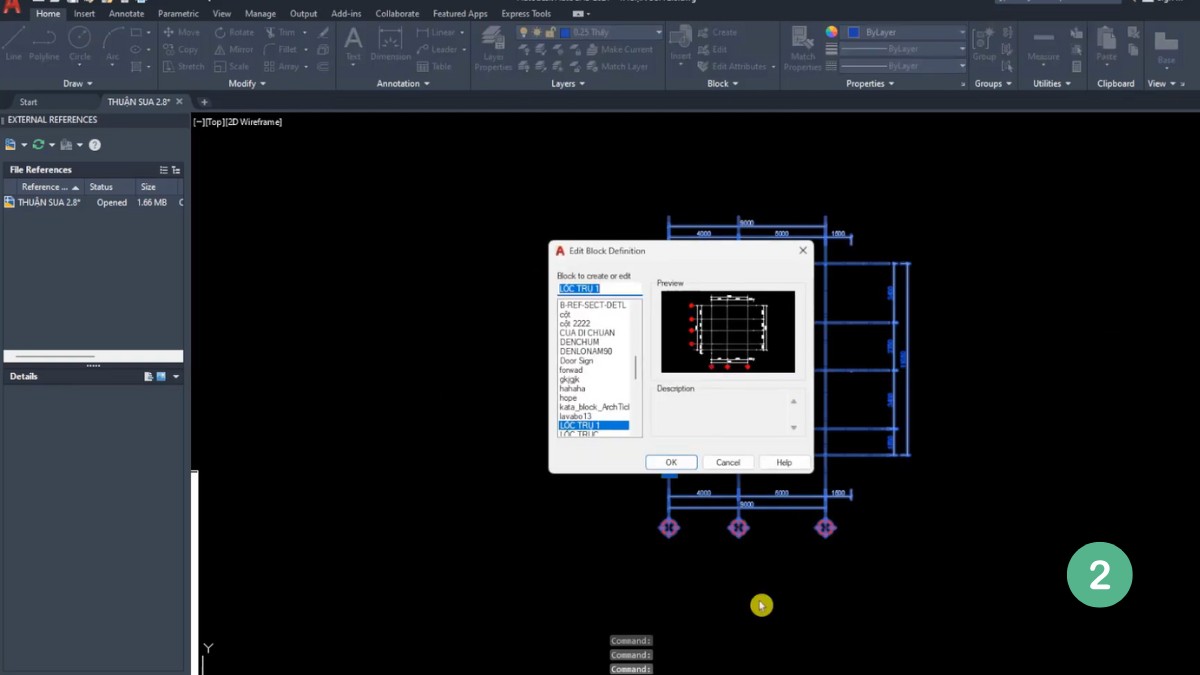Switch to the Annotate ribbon tab
Viewport: 1200px width, 675px height.
(x=126, y=14)
